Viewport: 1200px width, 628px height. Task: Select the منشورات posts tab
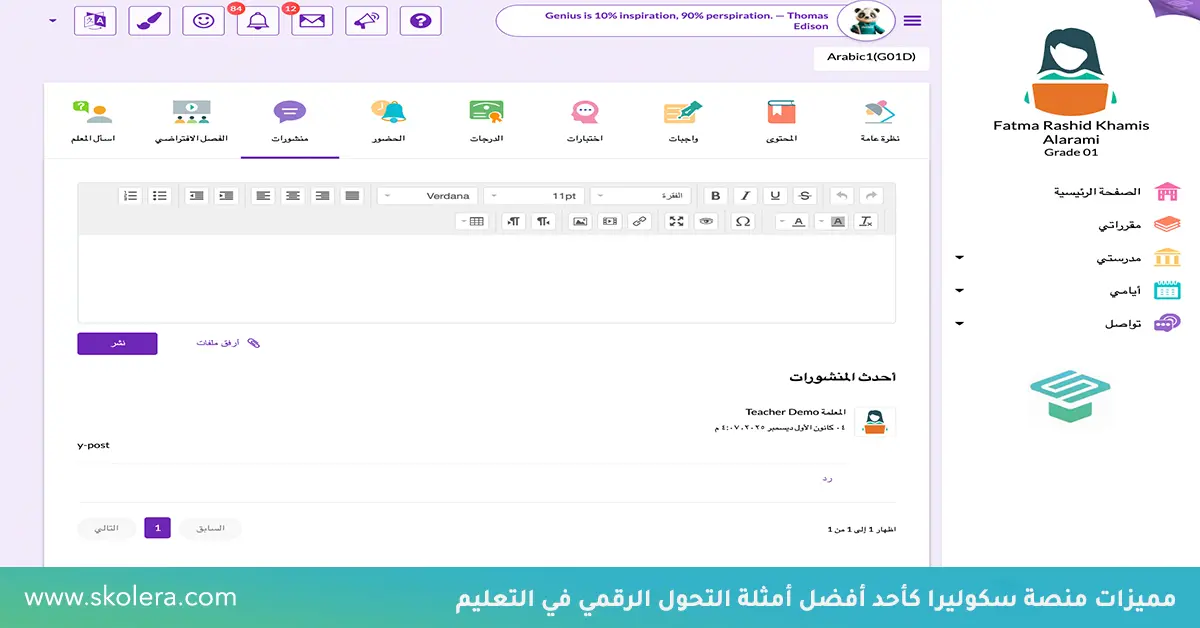pyautogui.click(x=290, y=122)
